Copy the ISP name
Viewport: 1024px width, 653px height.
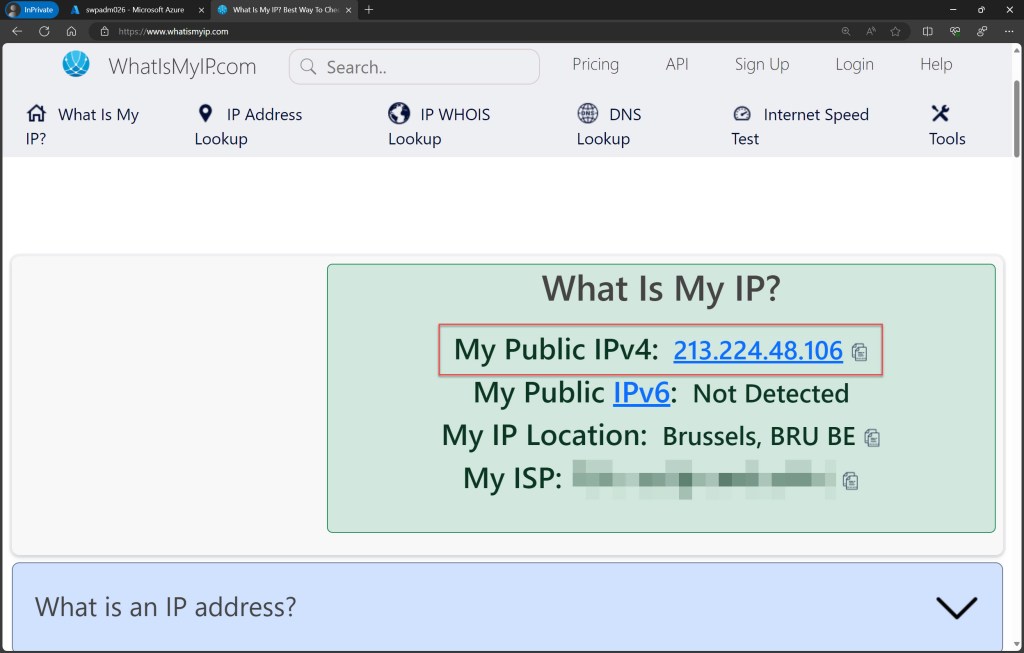[x=851, y=480]
